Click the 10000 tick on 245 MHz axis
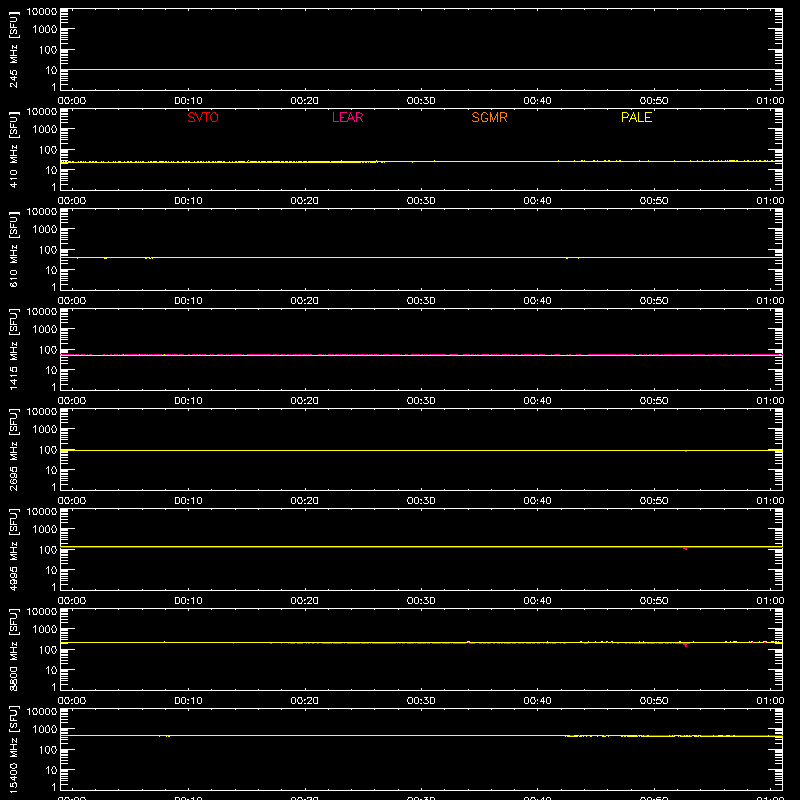This screenshot has height=800, width=800. click(x=42, y=12)
